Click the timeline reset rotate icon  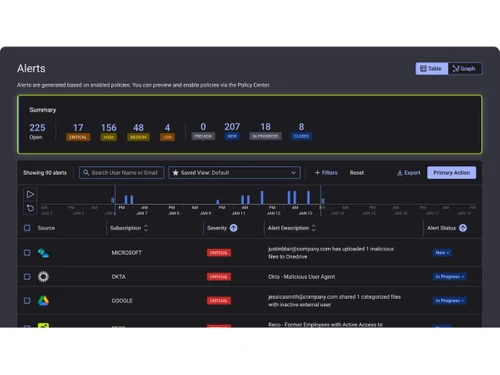(x=30, y=208)
